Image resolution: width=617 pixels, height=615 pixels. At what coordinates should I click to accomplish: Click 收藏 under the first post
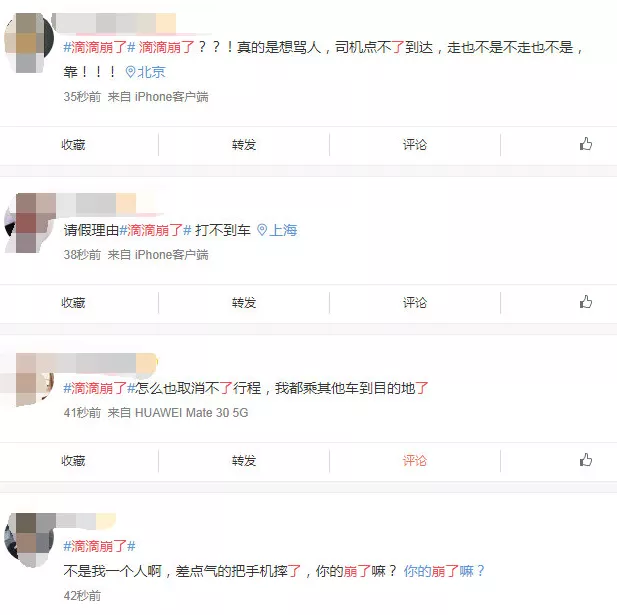click(x=73, y=145)
